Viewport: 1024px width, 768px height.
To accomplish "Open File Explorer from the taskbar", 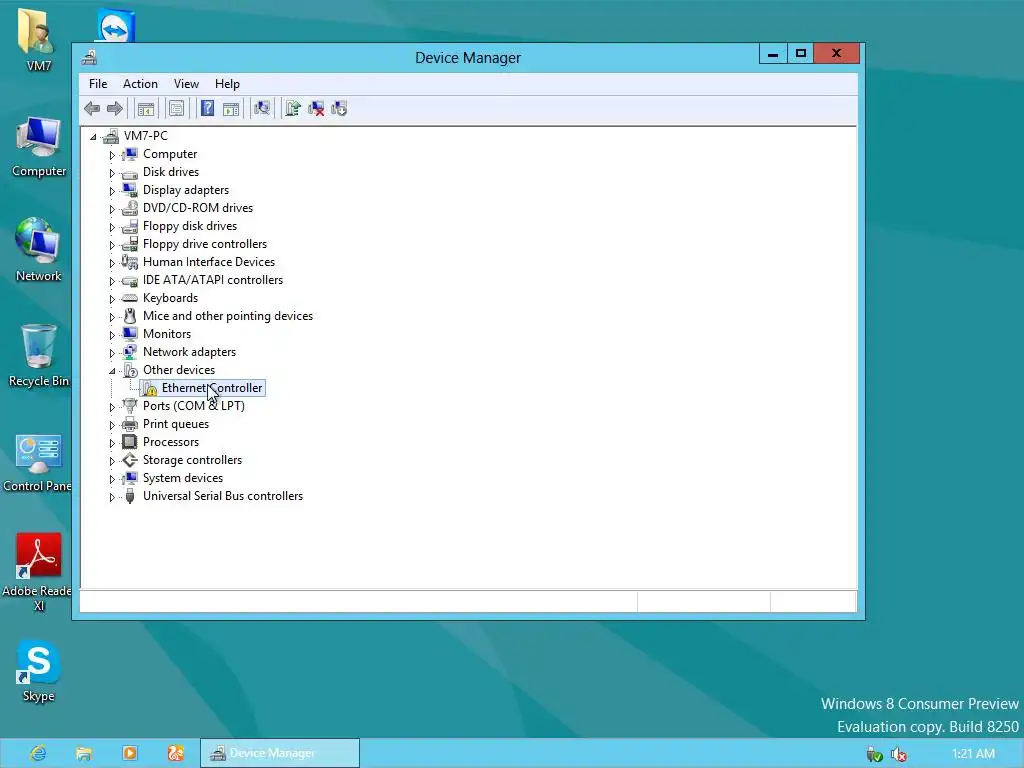I will (x=84, y=754).
